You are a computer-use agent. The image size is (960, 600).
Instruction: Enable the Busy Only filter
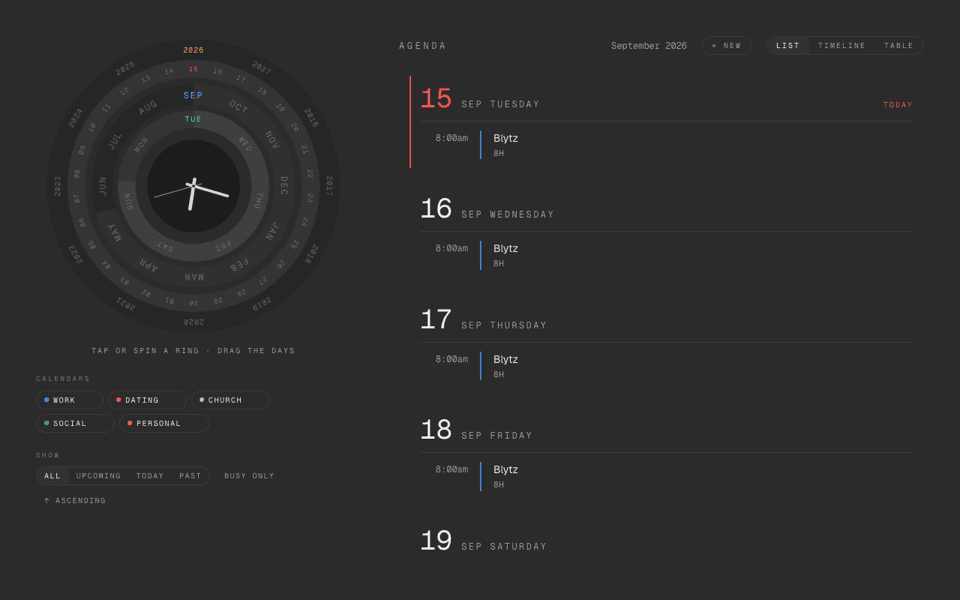tap(249, 476)
